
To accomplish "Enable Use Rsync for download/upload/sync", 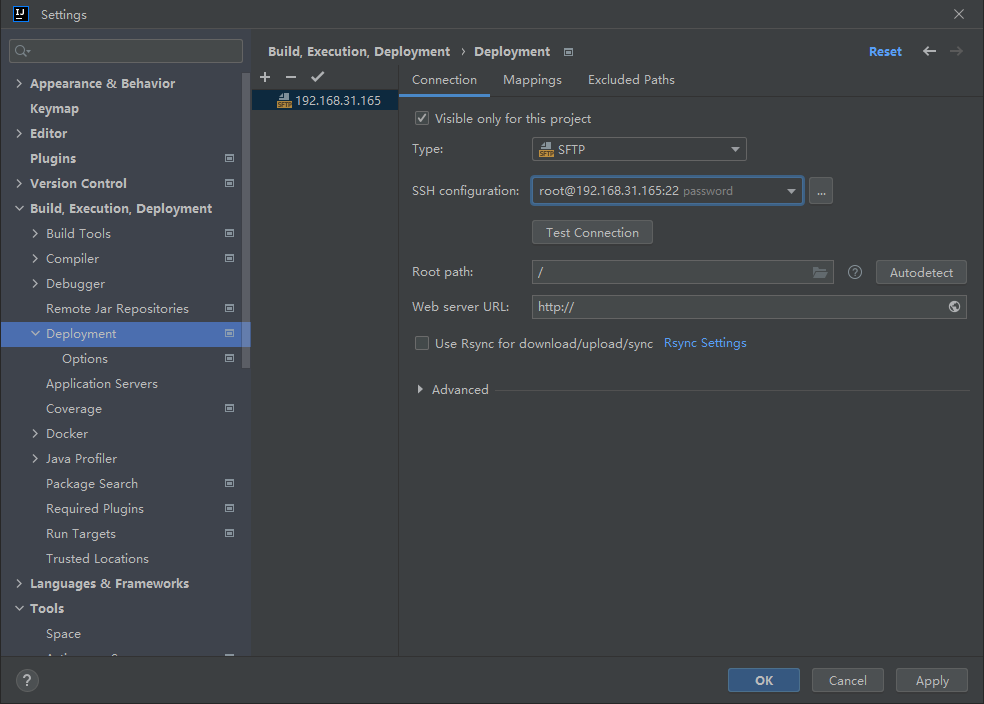I will click(x=422, y=344).
